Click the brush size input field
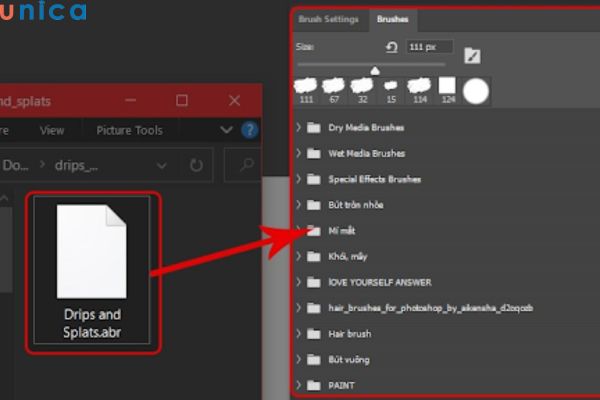 [430, 47]
